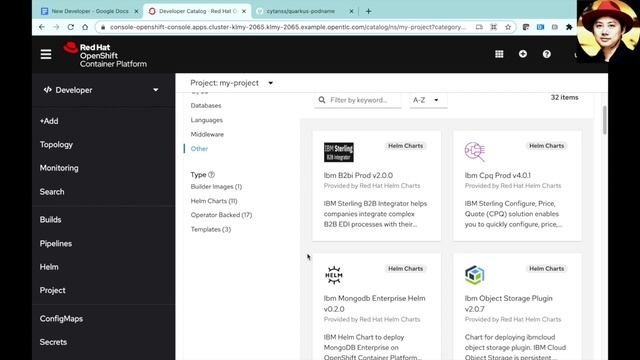The image size is (640, 360).
Task: Click the Red Hat OpenShift logo
Action: (x=105, y=55)
